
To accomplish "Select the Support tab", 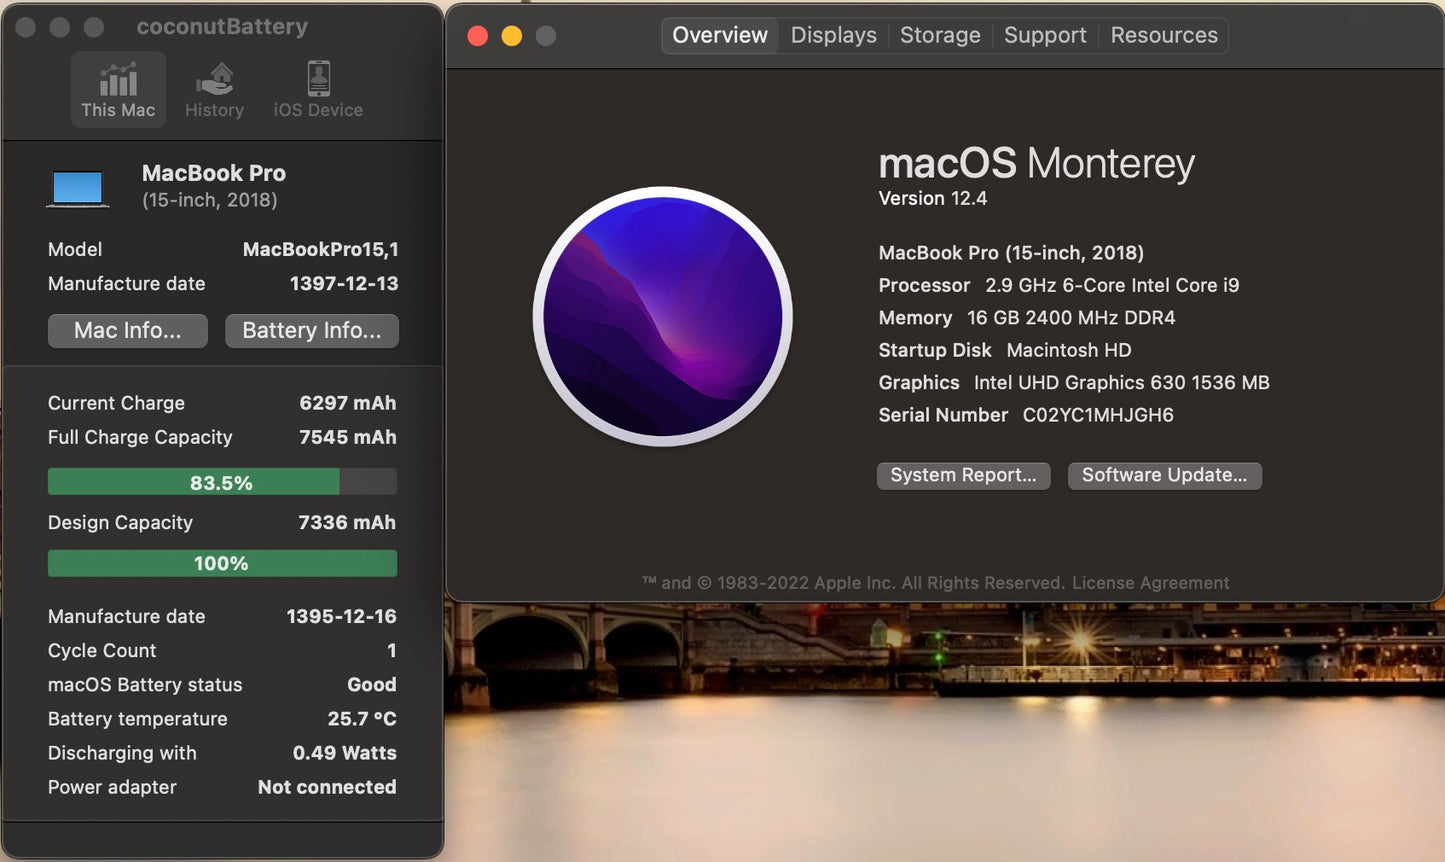I will [x=1044, y=35].
